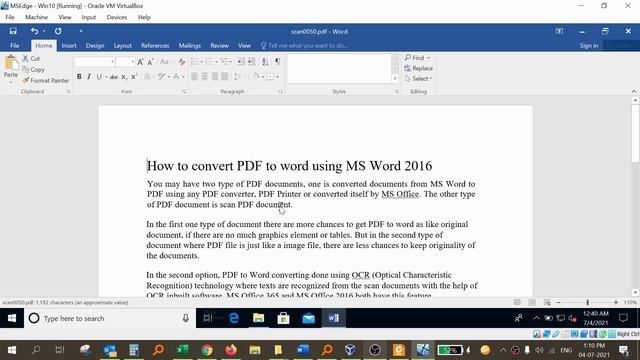This screenshot has width=640, height=360.
Task: Open File Explorer from guest taskbar
Action: click(x=258, y=318)
